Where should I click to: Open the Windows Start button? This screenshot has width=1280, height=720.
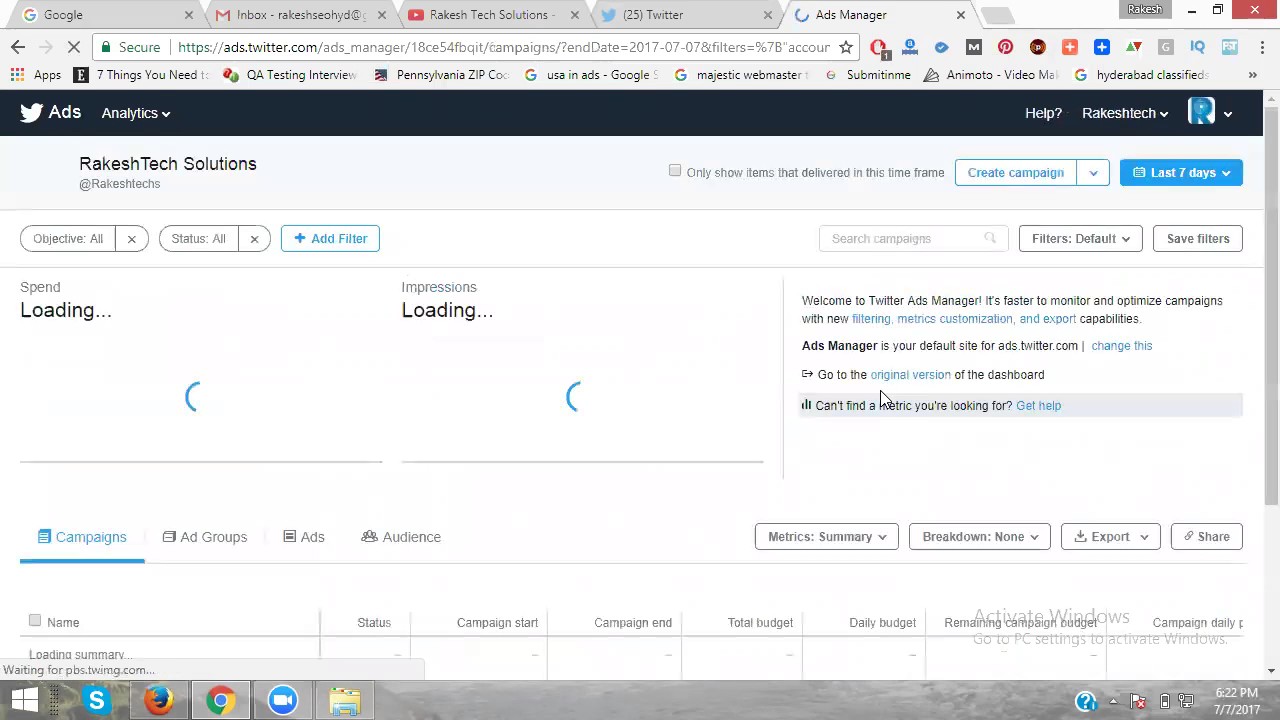25,700
